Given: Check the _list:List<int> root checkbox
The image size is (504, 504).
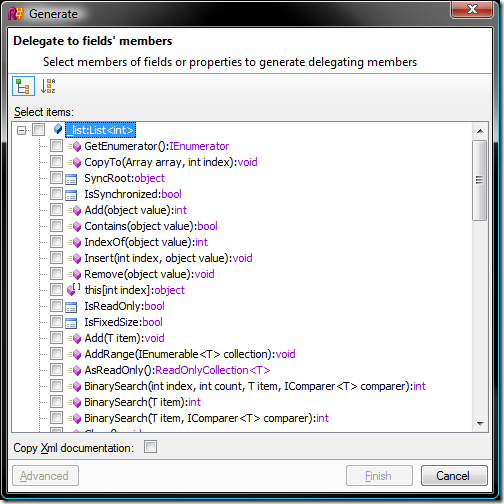Looking at the screenshot, I should tap(38, 130).
